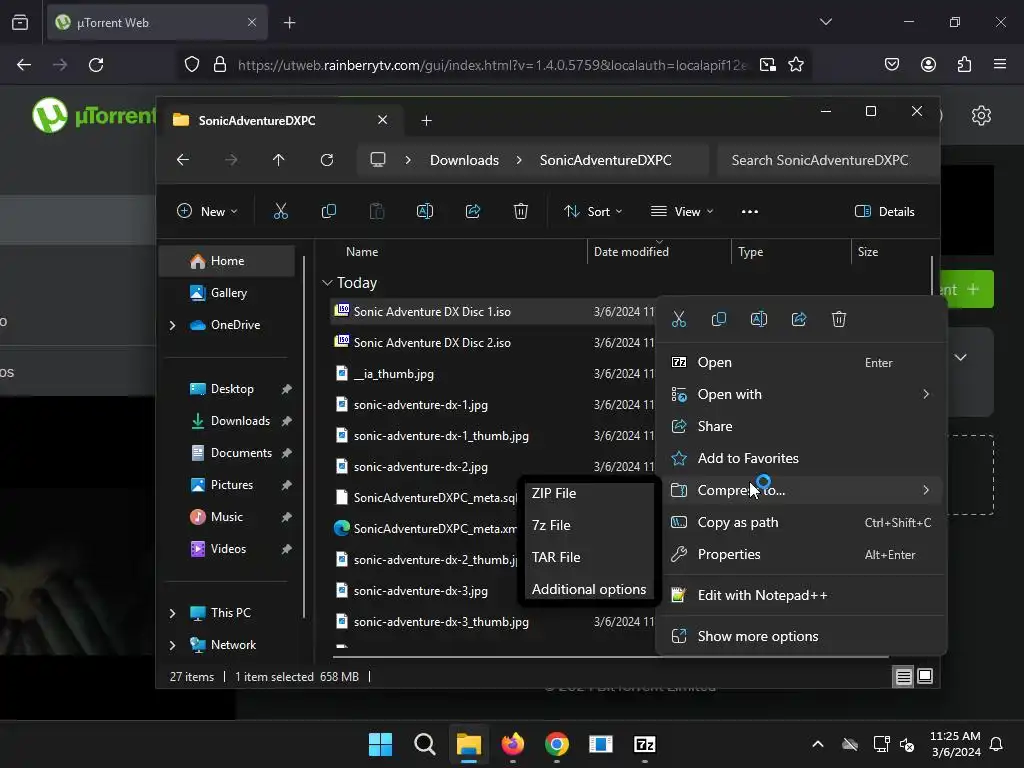Switch to large thumbnails view icon in status bar
The width and height of the screenshot is (1024, 768).
coord(925,677)
